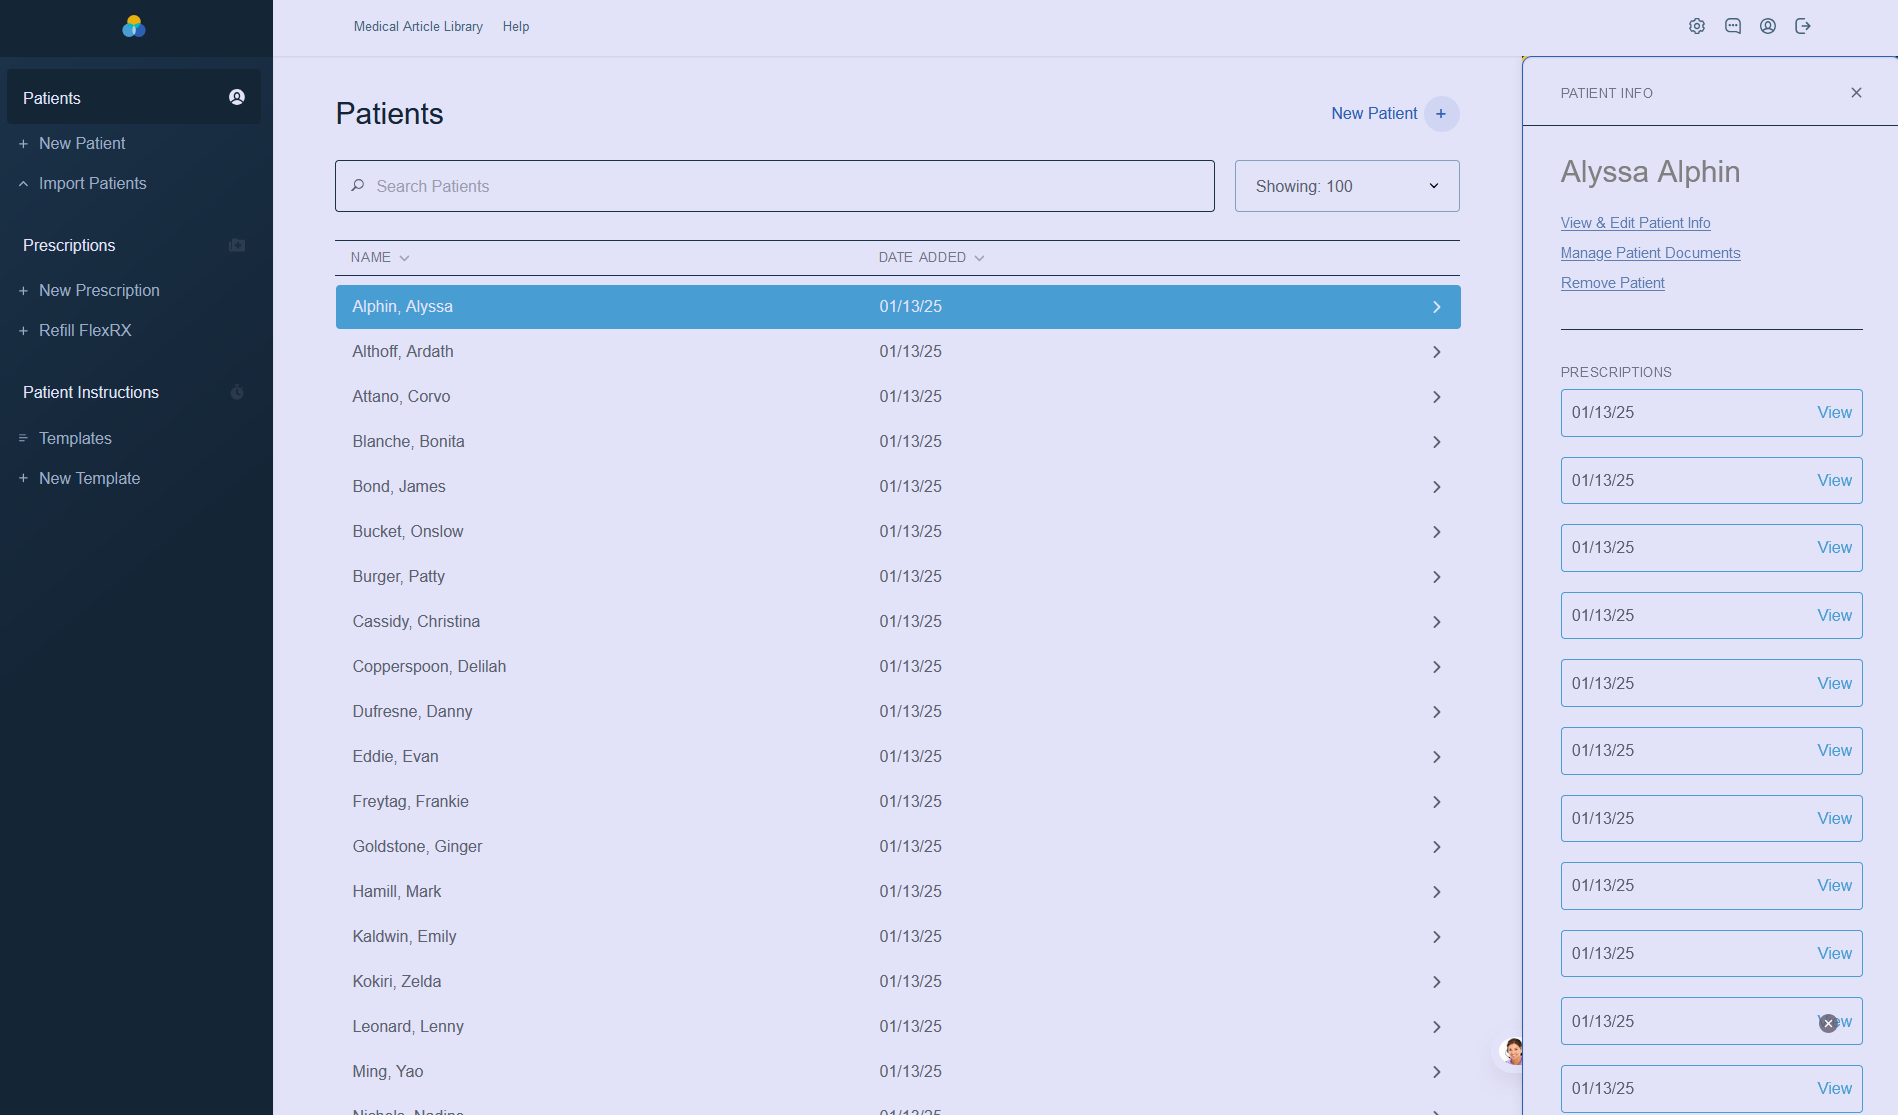The width and height of the screenshot is (1898, 1115).
Task: Collapse the Import Patients chevron
Action: tap(23, 184)
